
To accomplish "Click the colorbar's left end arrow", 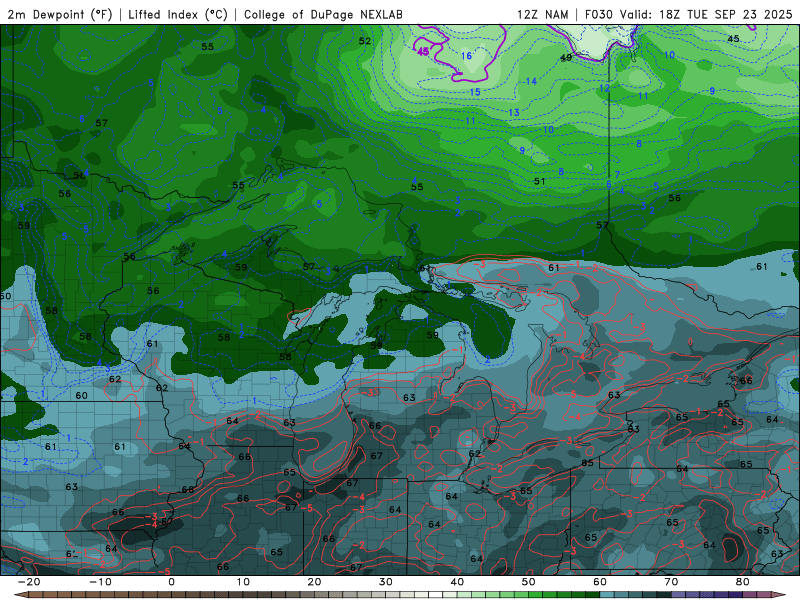I will (20, 595).
